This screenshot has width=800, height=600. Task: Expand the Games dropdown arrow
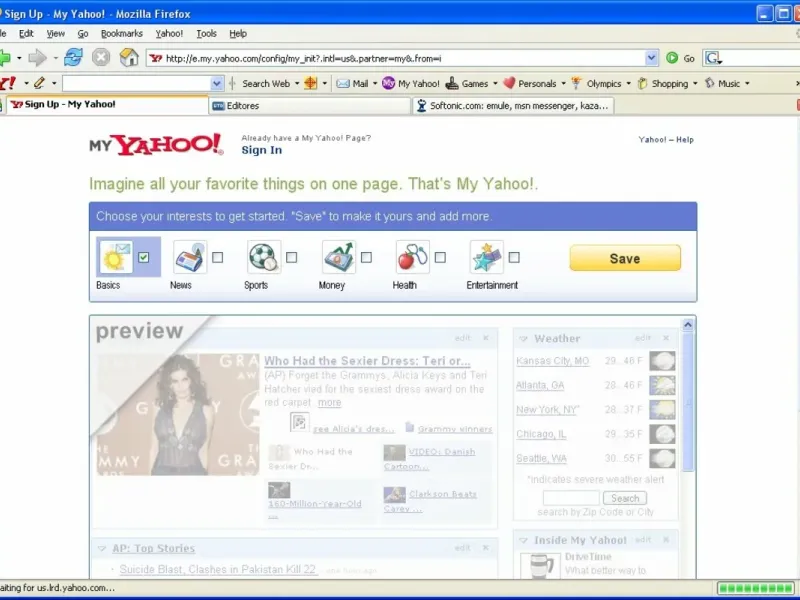tap(495, 84)
